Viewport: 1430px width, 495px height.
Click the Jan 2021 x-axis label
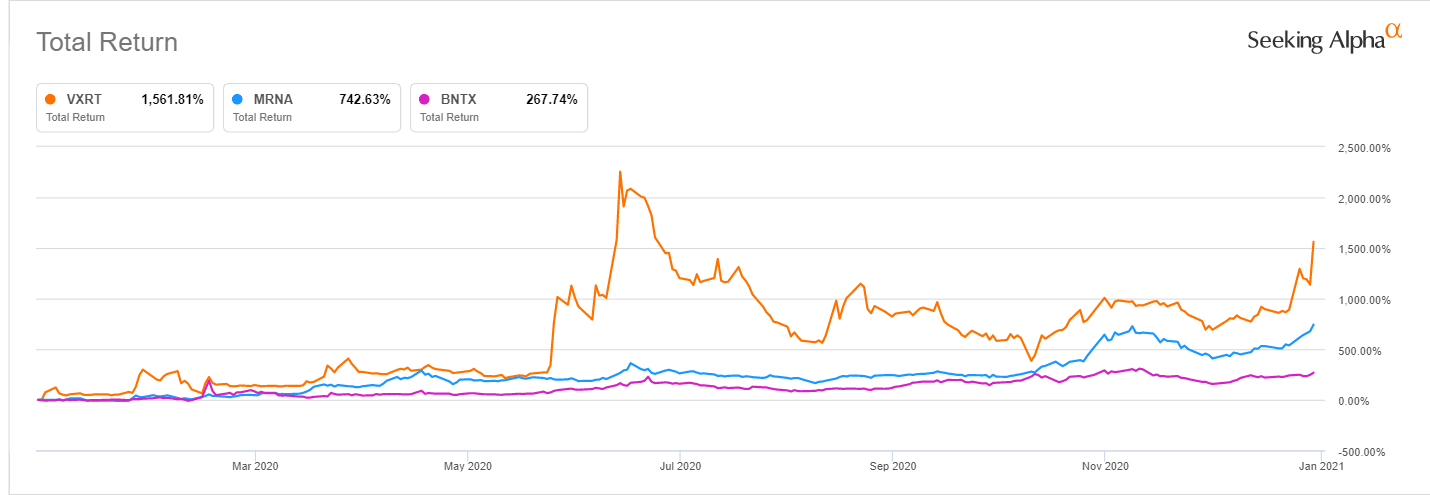(x=1320, y=465)
